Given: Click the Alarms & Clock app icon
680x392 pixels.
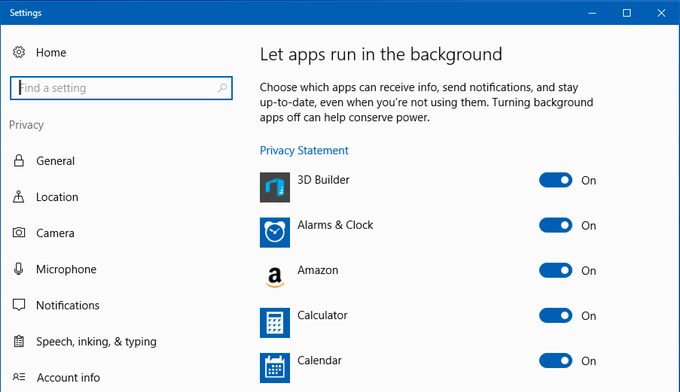Looking at the screenshot, I should 275,232.
